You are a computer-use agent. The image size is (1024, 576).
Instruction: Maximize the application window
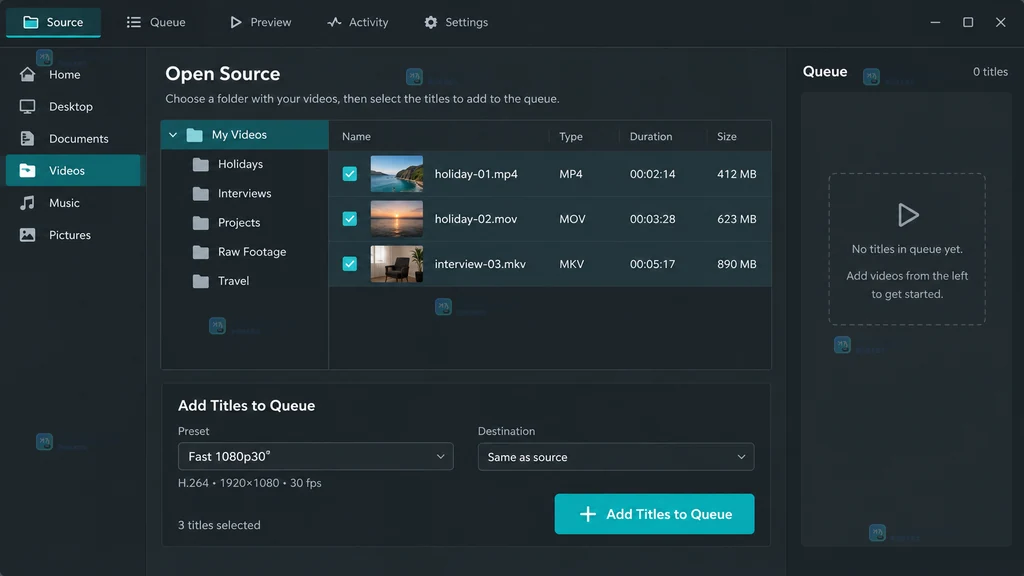click(x=968, y=22)
